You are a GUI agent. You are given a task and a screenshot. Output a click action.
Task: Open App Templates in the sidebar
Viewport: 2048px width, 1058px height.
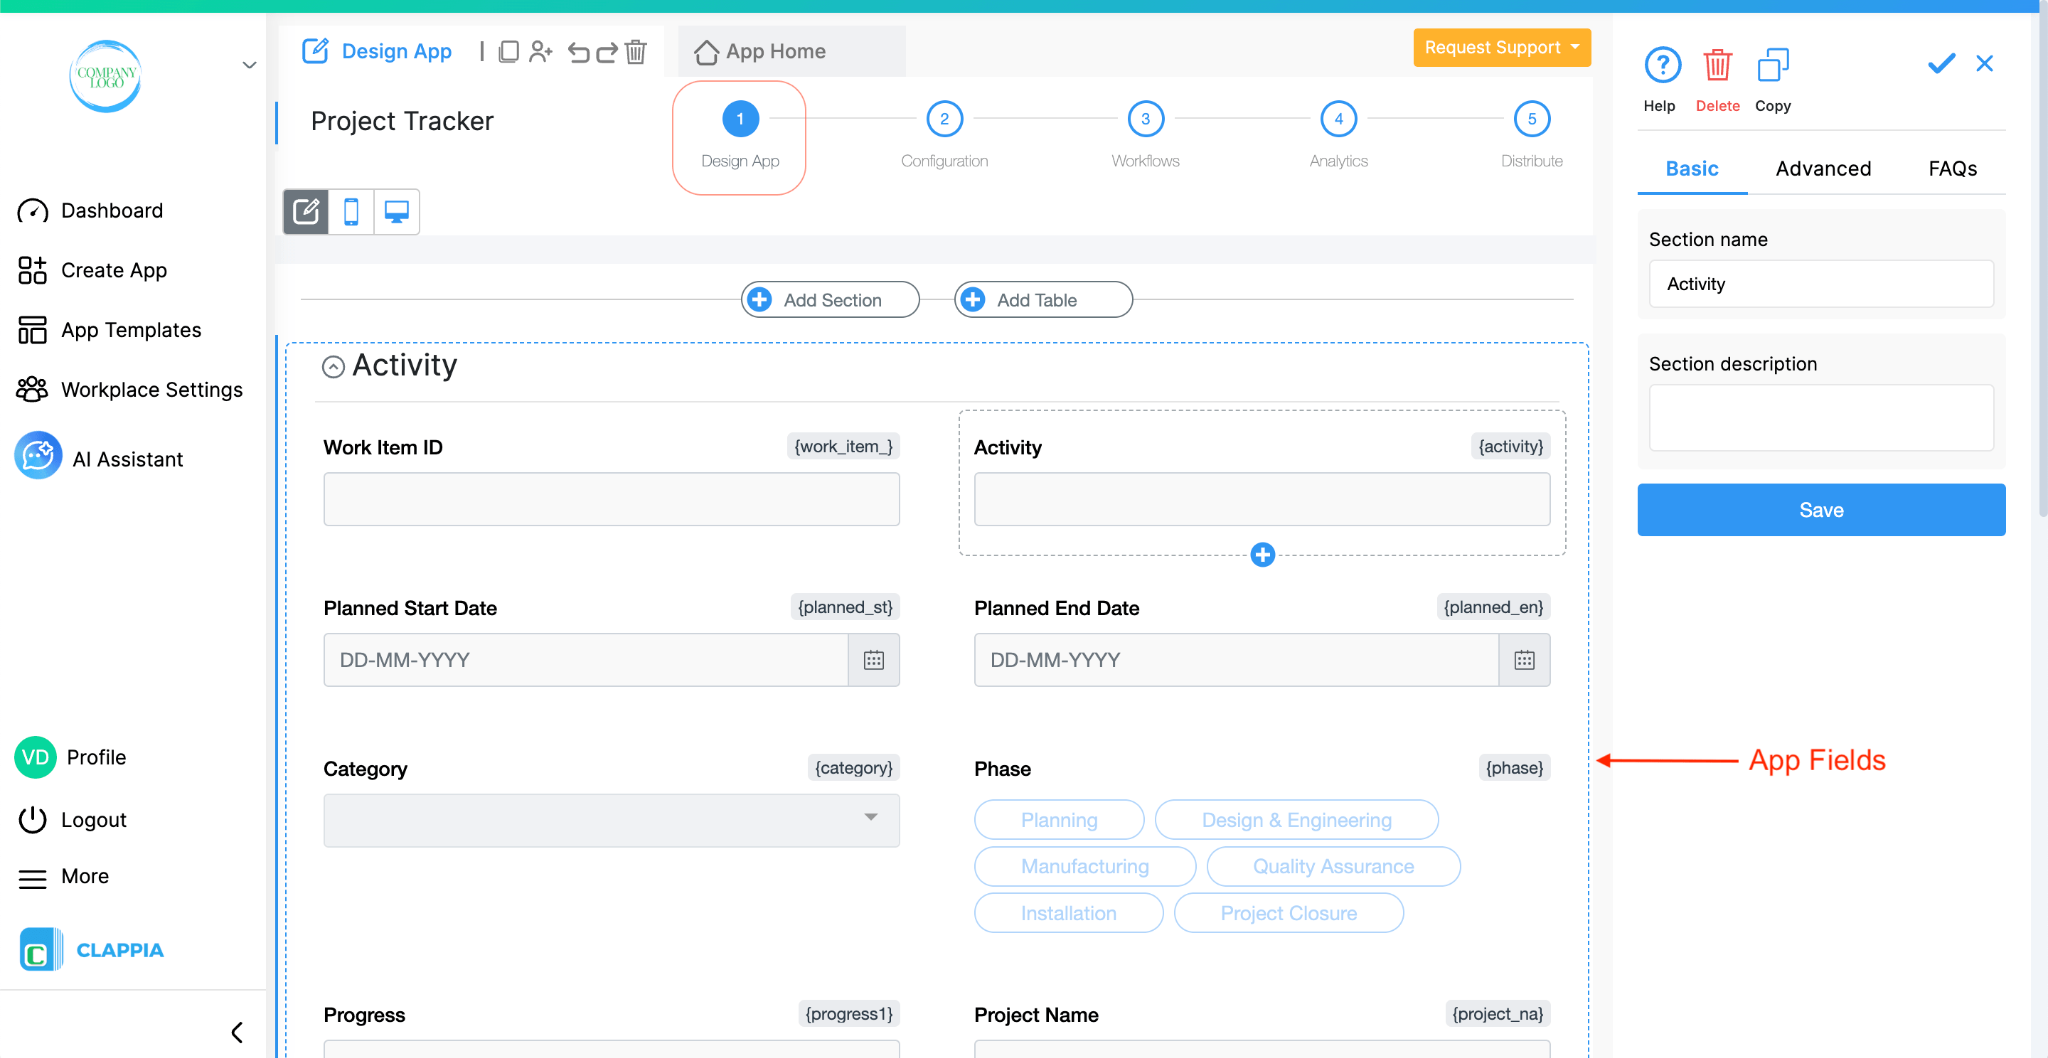(x=109, y=330)
